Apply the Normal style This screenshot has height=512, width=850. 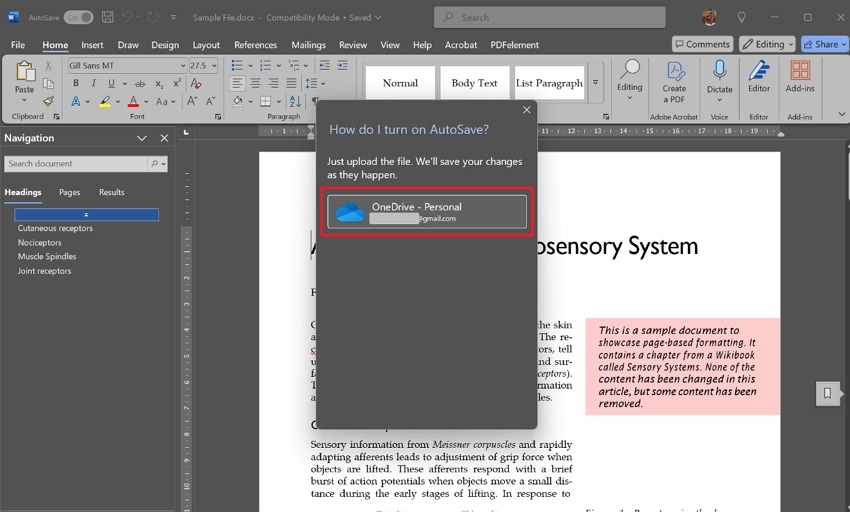[401, 83]
